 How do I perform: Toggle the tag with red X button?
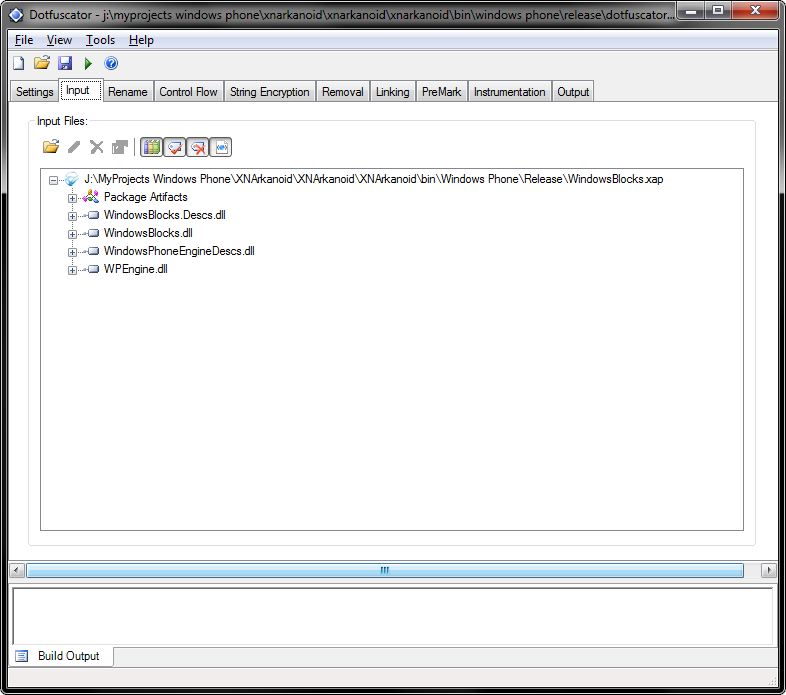tap(198, 147)
